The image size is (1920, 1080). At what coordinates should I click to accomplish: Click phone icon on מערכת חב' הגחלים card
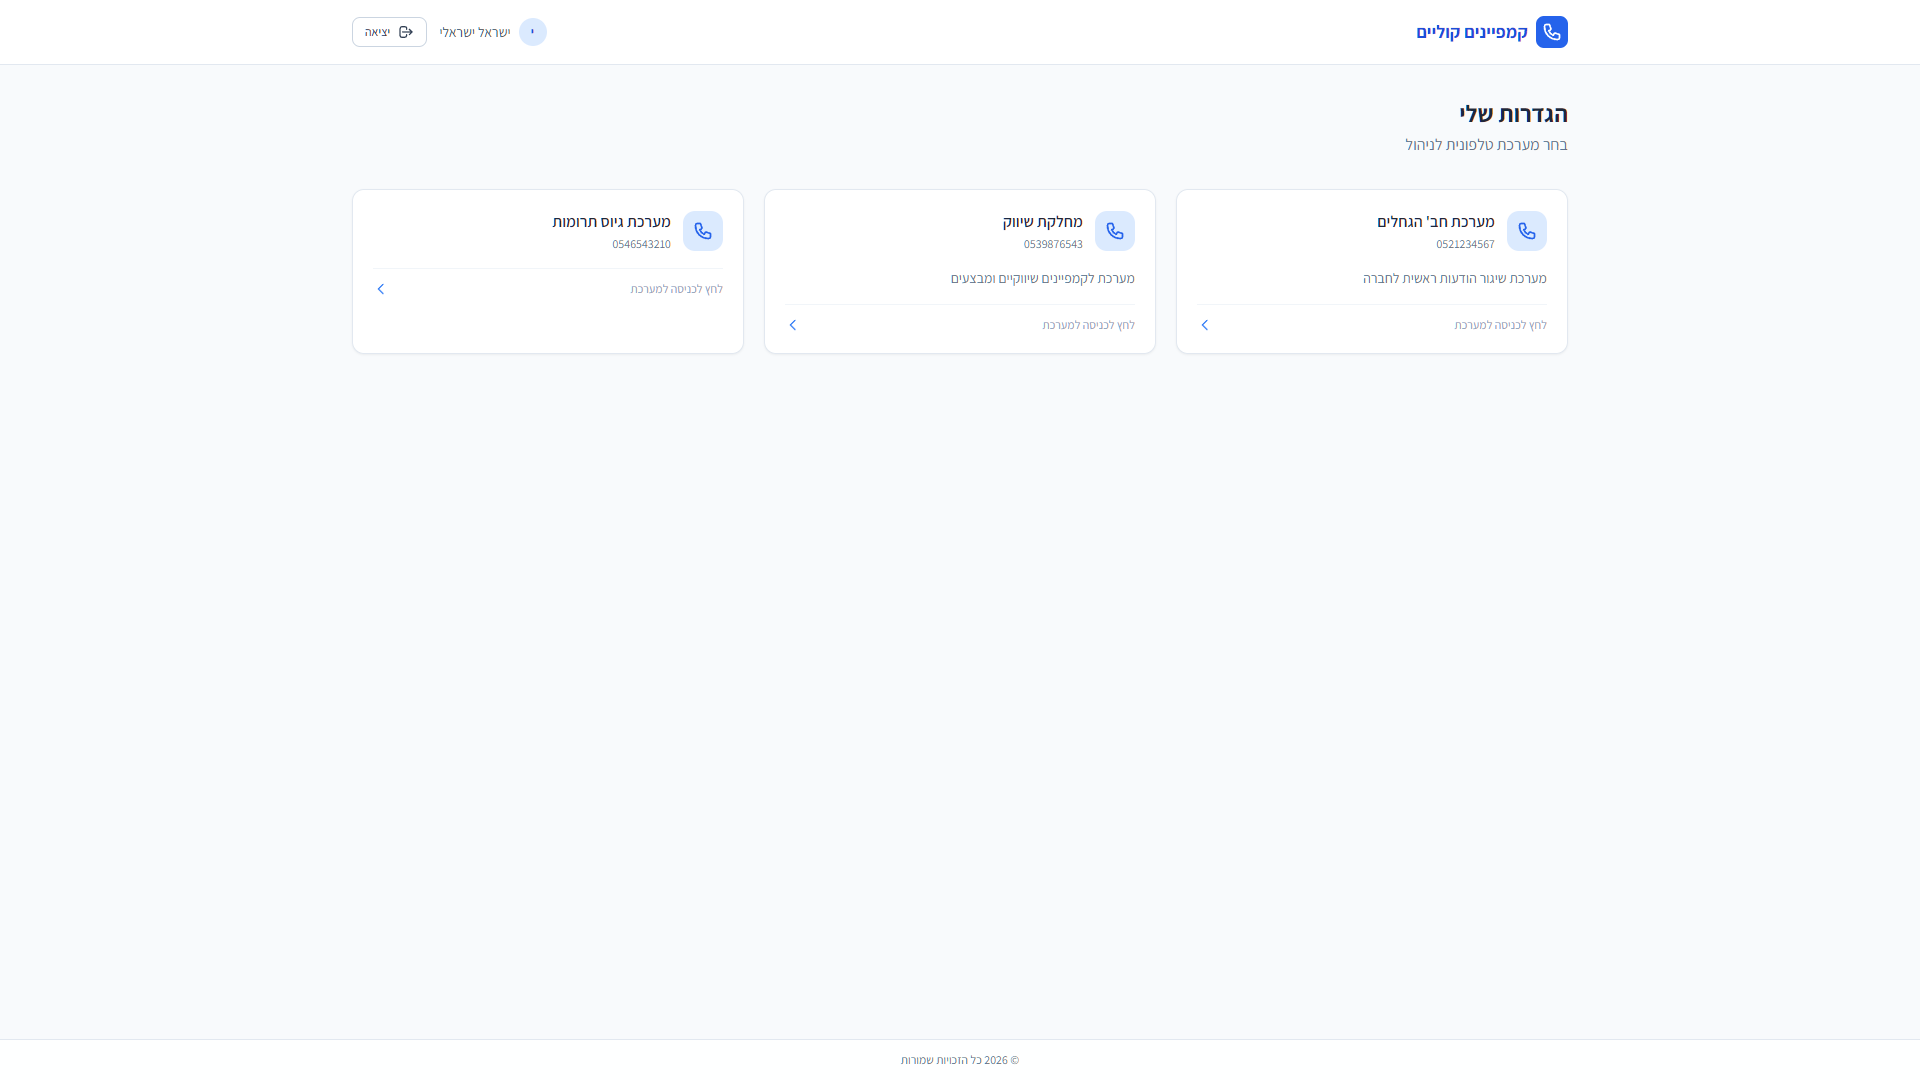[x=1526, y=231]
